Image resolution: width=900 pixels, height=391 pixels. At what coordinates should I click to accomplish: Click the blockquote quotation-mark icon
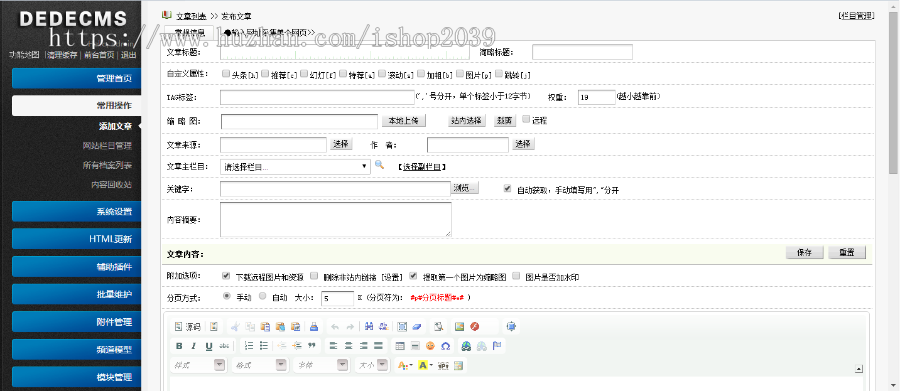pyautogui.click(x=312, y=346)
